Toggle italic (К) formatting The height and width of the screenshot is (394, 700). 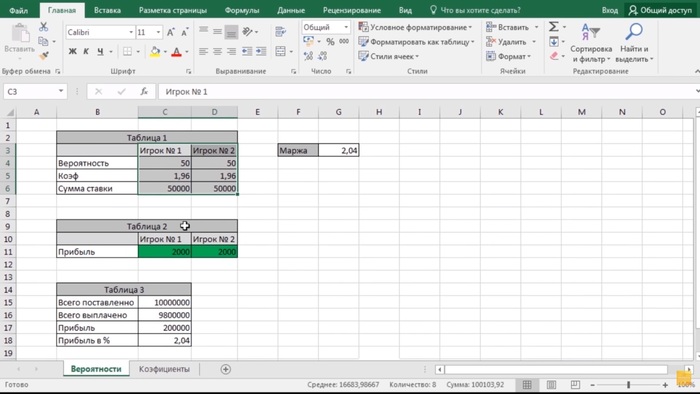click(86, 52)
